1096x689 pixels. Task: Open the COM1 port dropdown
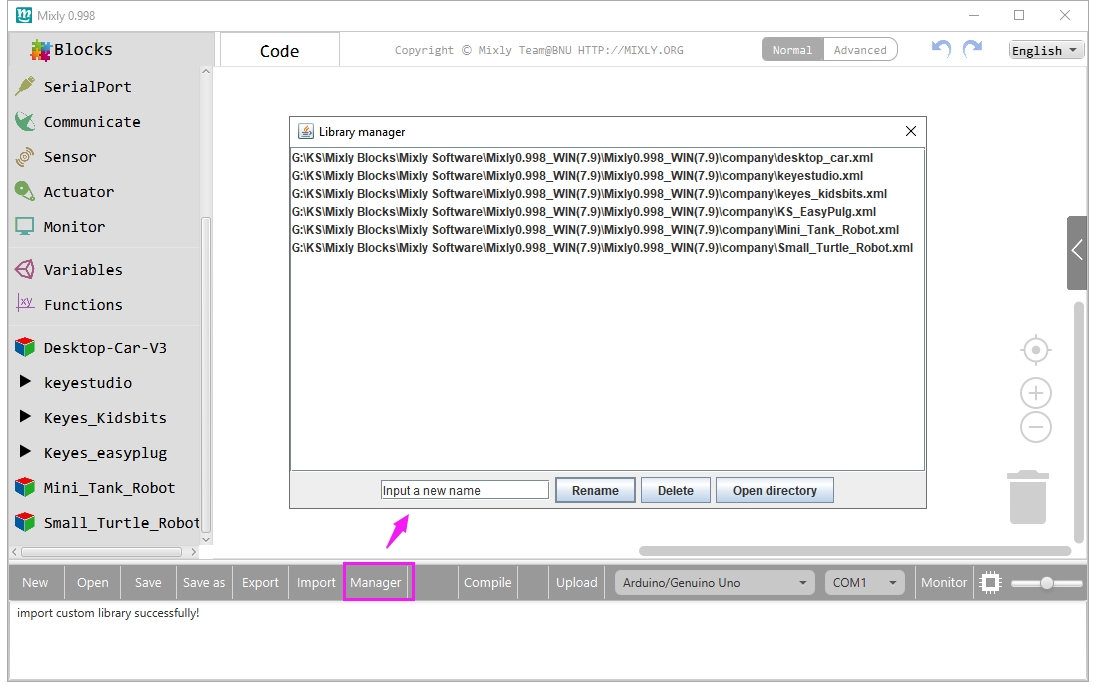coord(864,583)
